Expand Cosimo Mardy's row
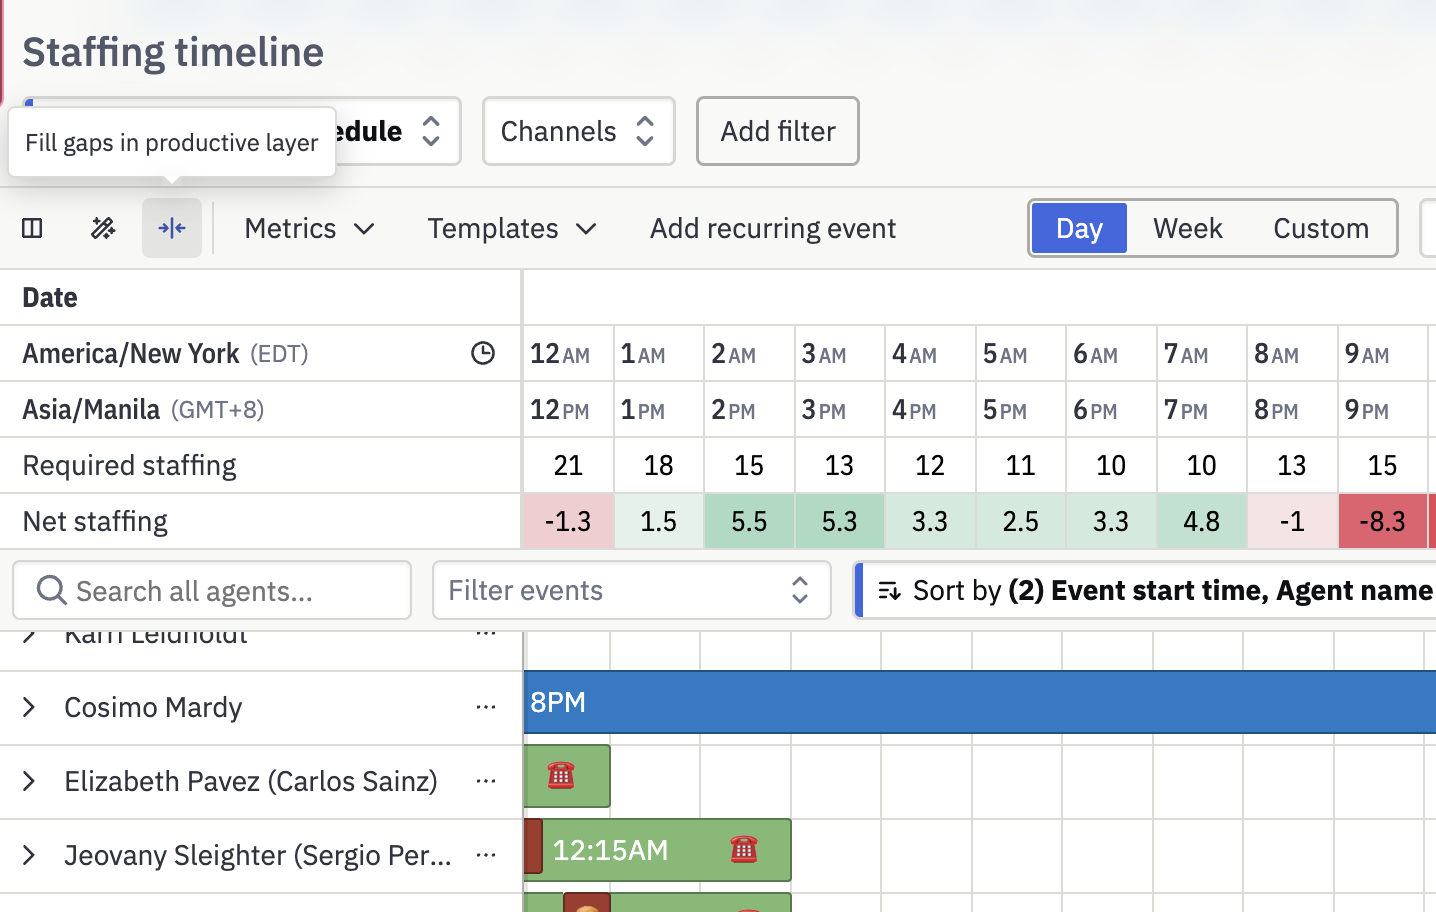Screen dimensions: 1436x912 pos(29,707)
